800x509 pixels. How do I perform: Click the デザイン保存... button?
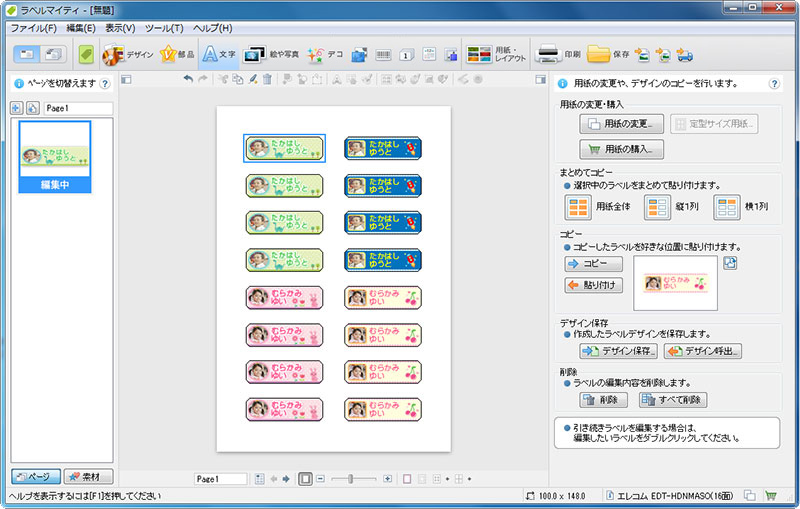[x=618, y=351]
